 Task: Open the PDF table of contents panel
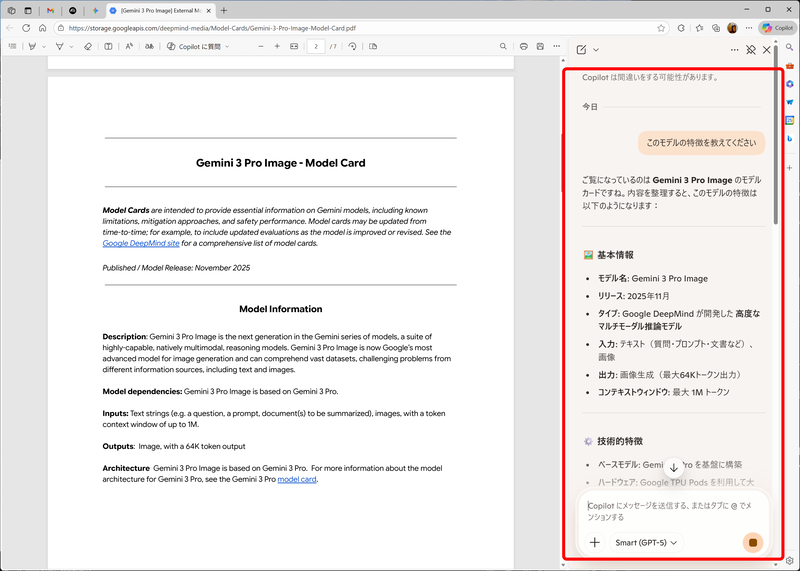(13, 46)
